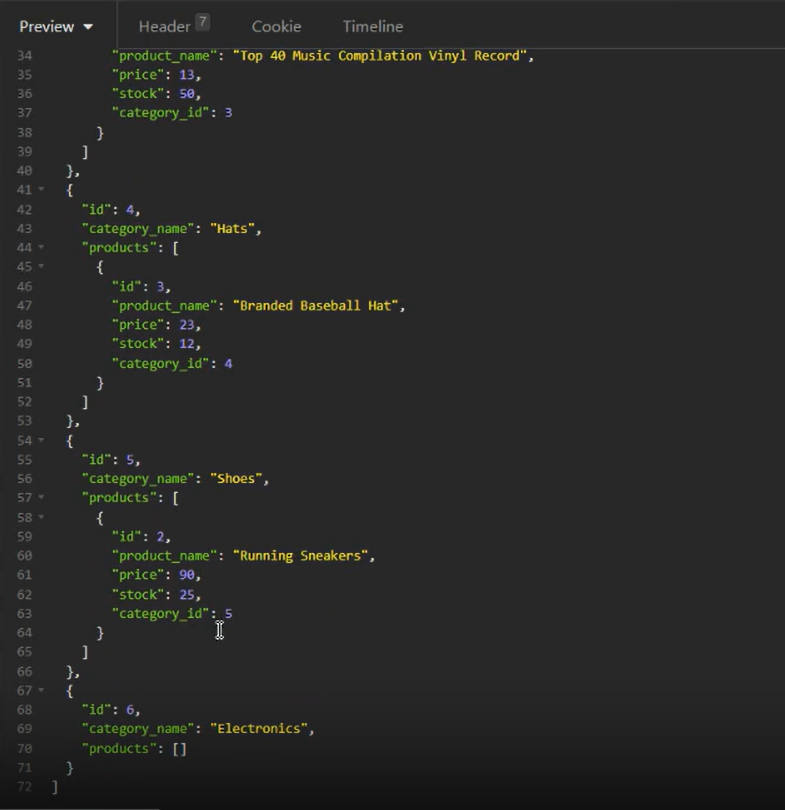Collapse the Running Sneakers object at line 58
The image size is (785, 810).
(41, 517)
